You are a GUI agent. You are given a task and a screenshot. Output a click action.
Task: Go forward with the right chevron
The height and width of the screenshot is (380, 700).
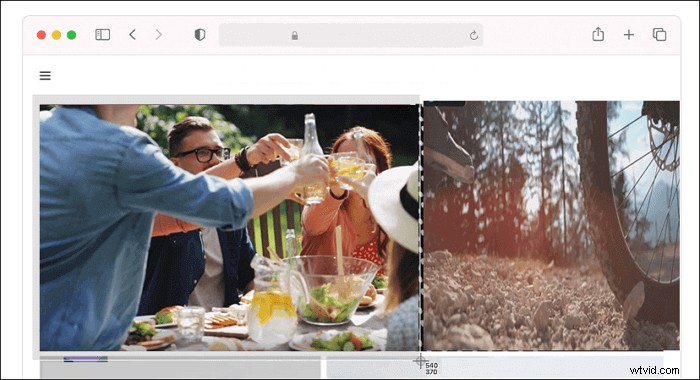pos(158,34)
